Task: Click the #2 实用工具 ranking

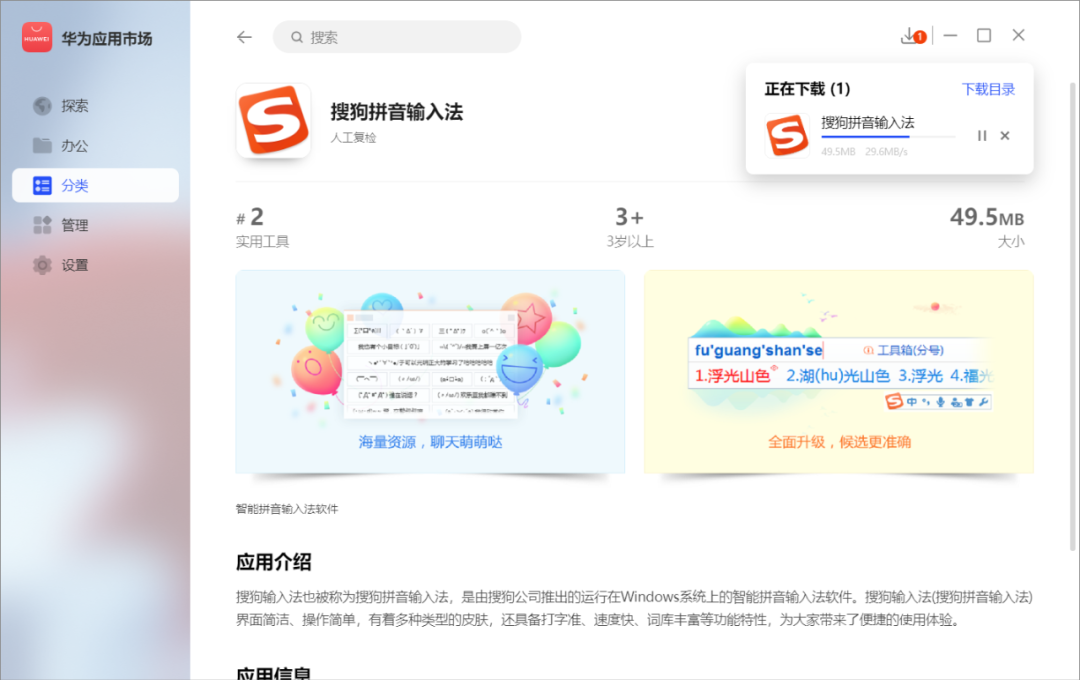Action: point(262,227)
